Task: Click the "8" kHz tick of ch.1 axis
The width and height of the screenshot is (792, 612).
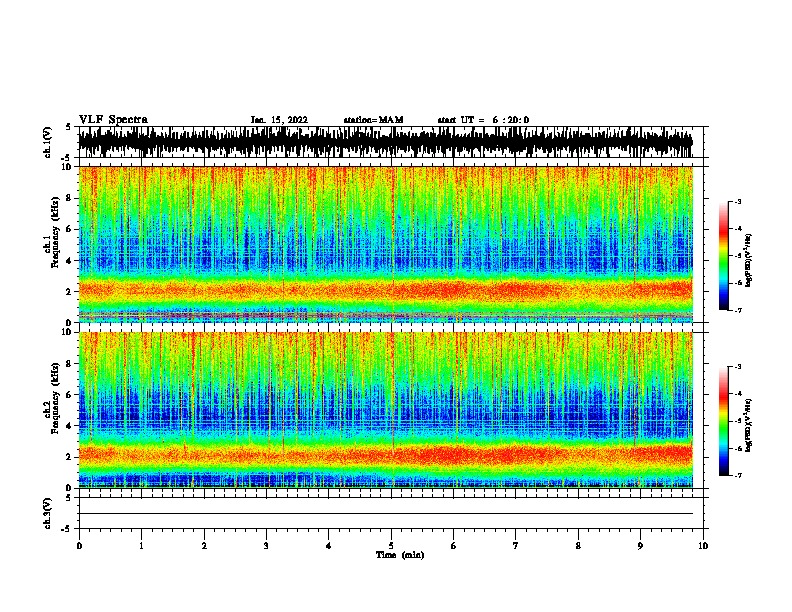Action: pyautogui.click(x=70, y=198)
